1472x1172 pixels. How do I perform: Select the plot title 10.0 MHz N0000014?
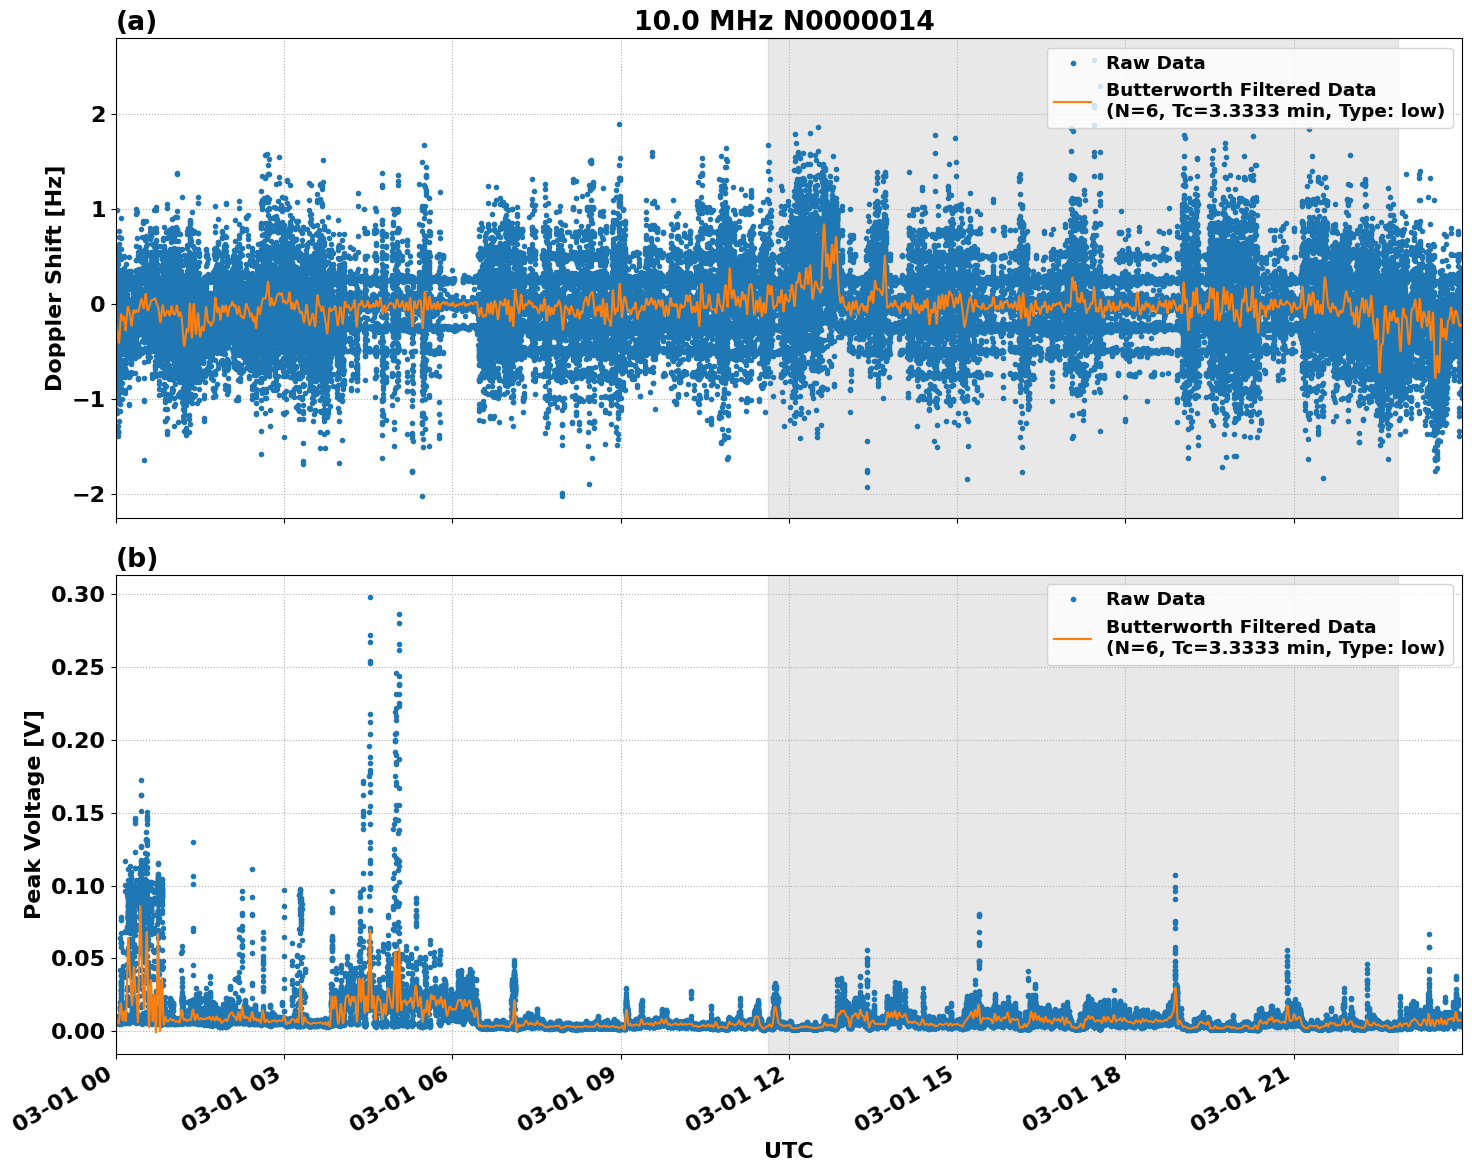[786, 18]
